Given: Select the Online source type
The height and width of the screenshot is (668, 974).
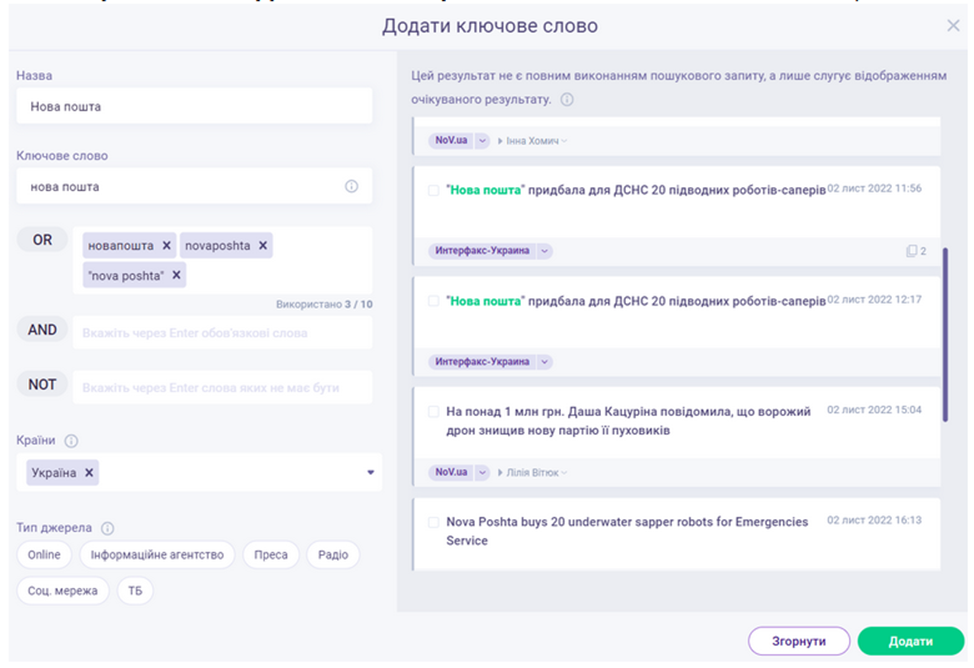Looking at the screenshot, I should point(44,555).
